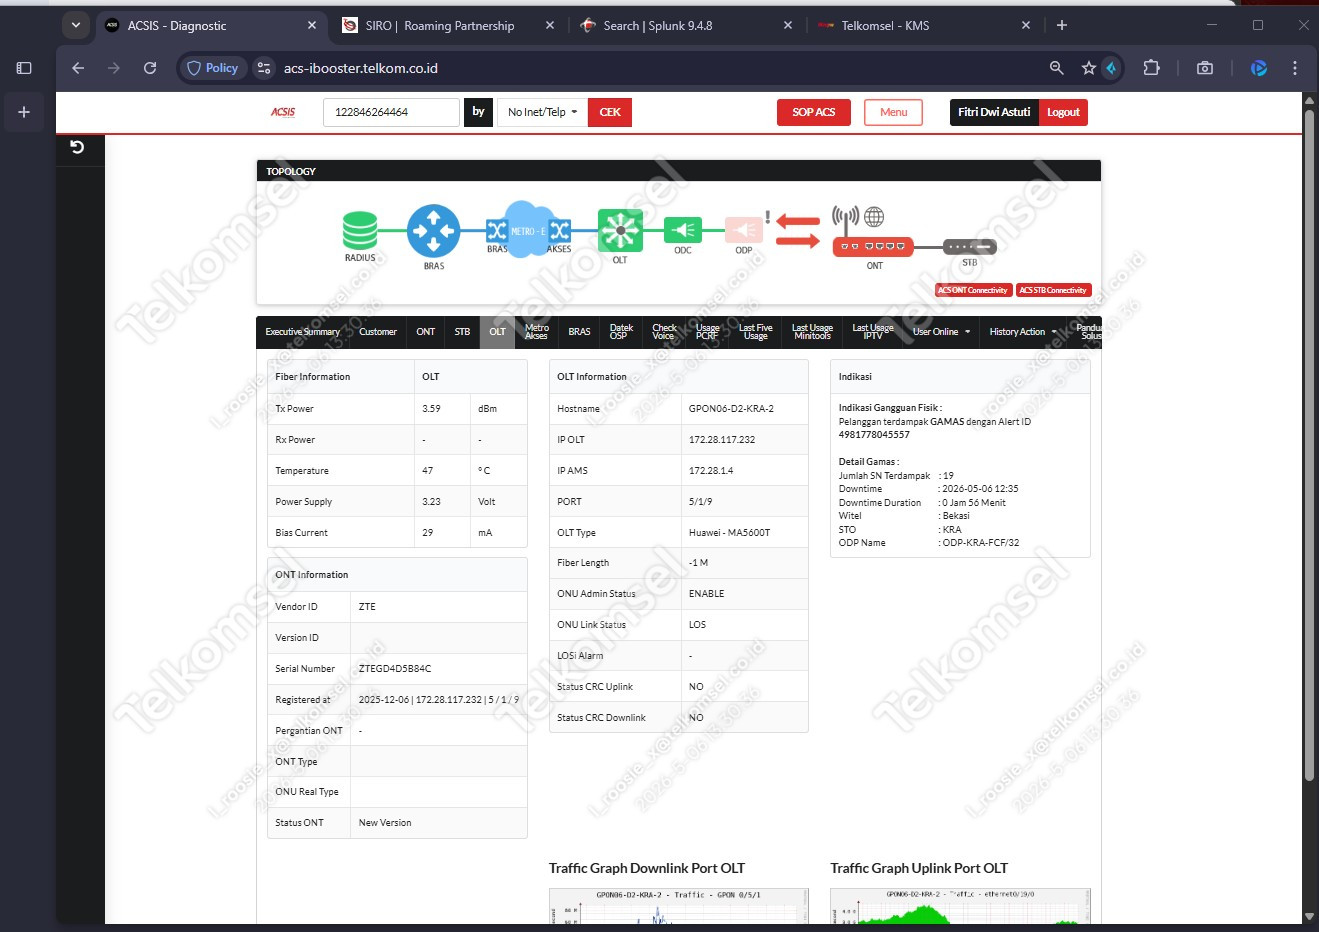Open the Last Usage IPTV tab
1319x932 pixels.
click(873, 332)
